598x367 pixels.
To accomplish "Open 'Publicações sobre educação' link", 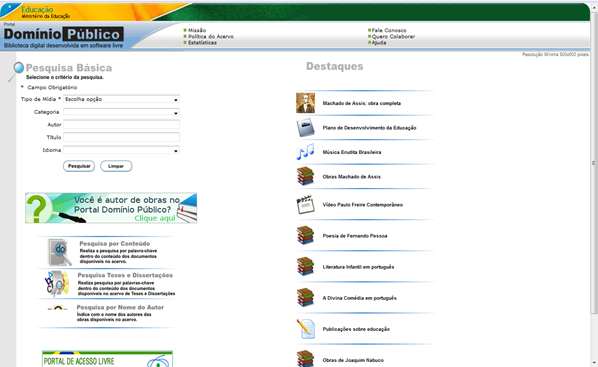I will tap(356, 329).
